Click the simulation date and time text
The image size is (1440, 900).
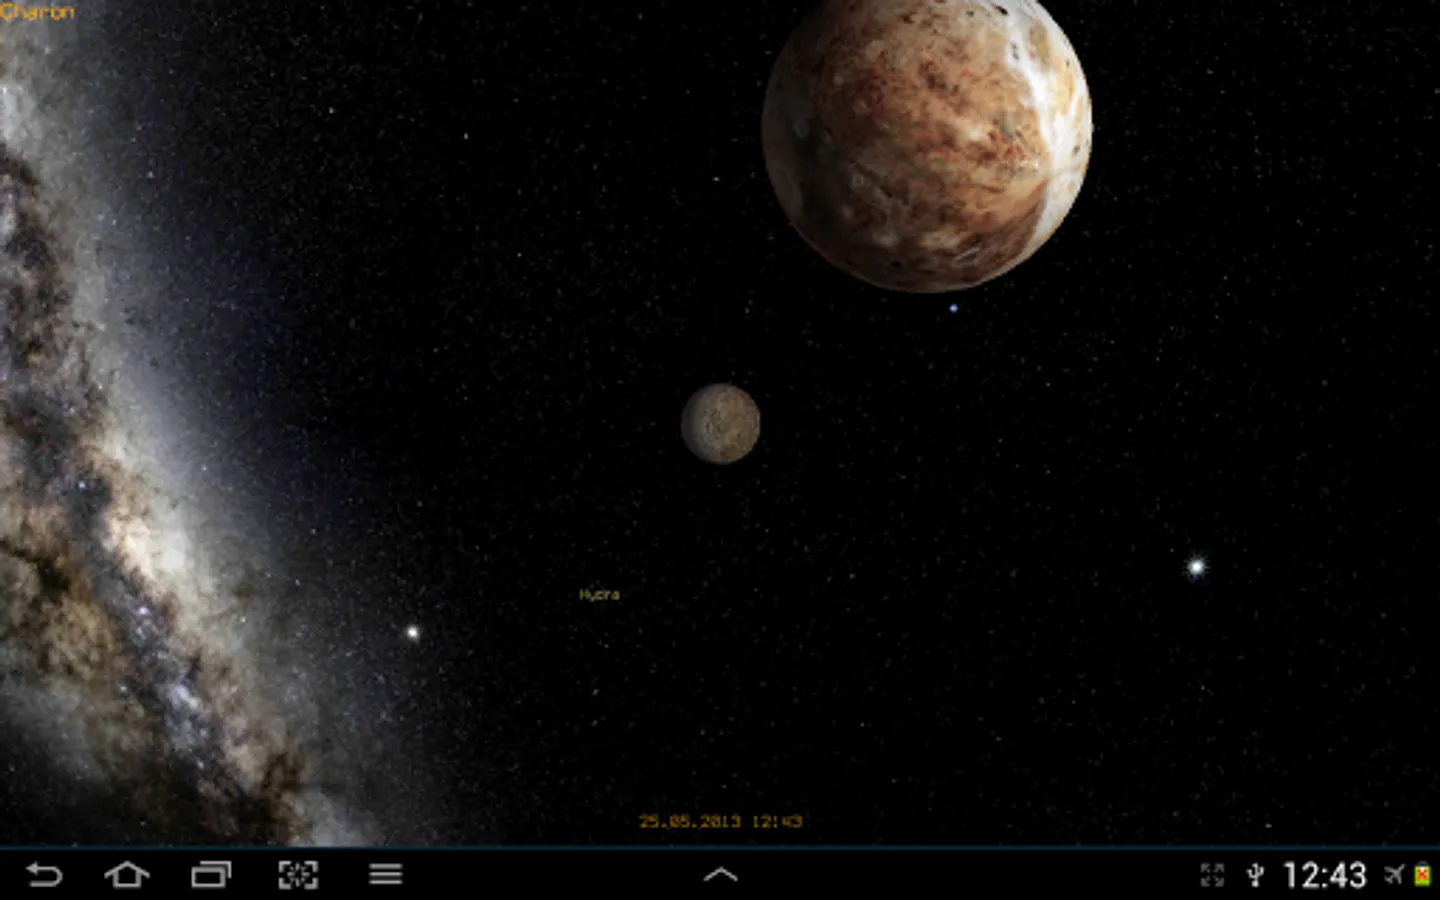(720, 821)
